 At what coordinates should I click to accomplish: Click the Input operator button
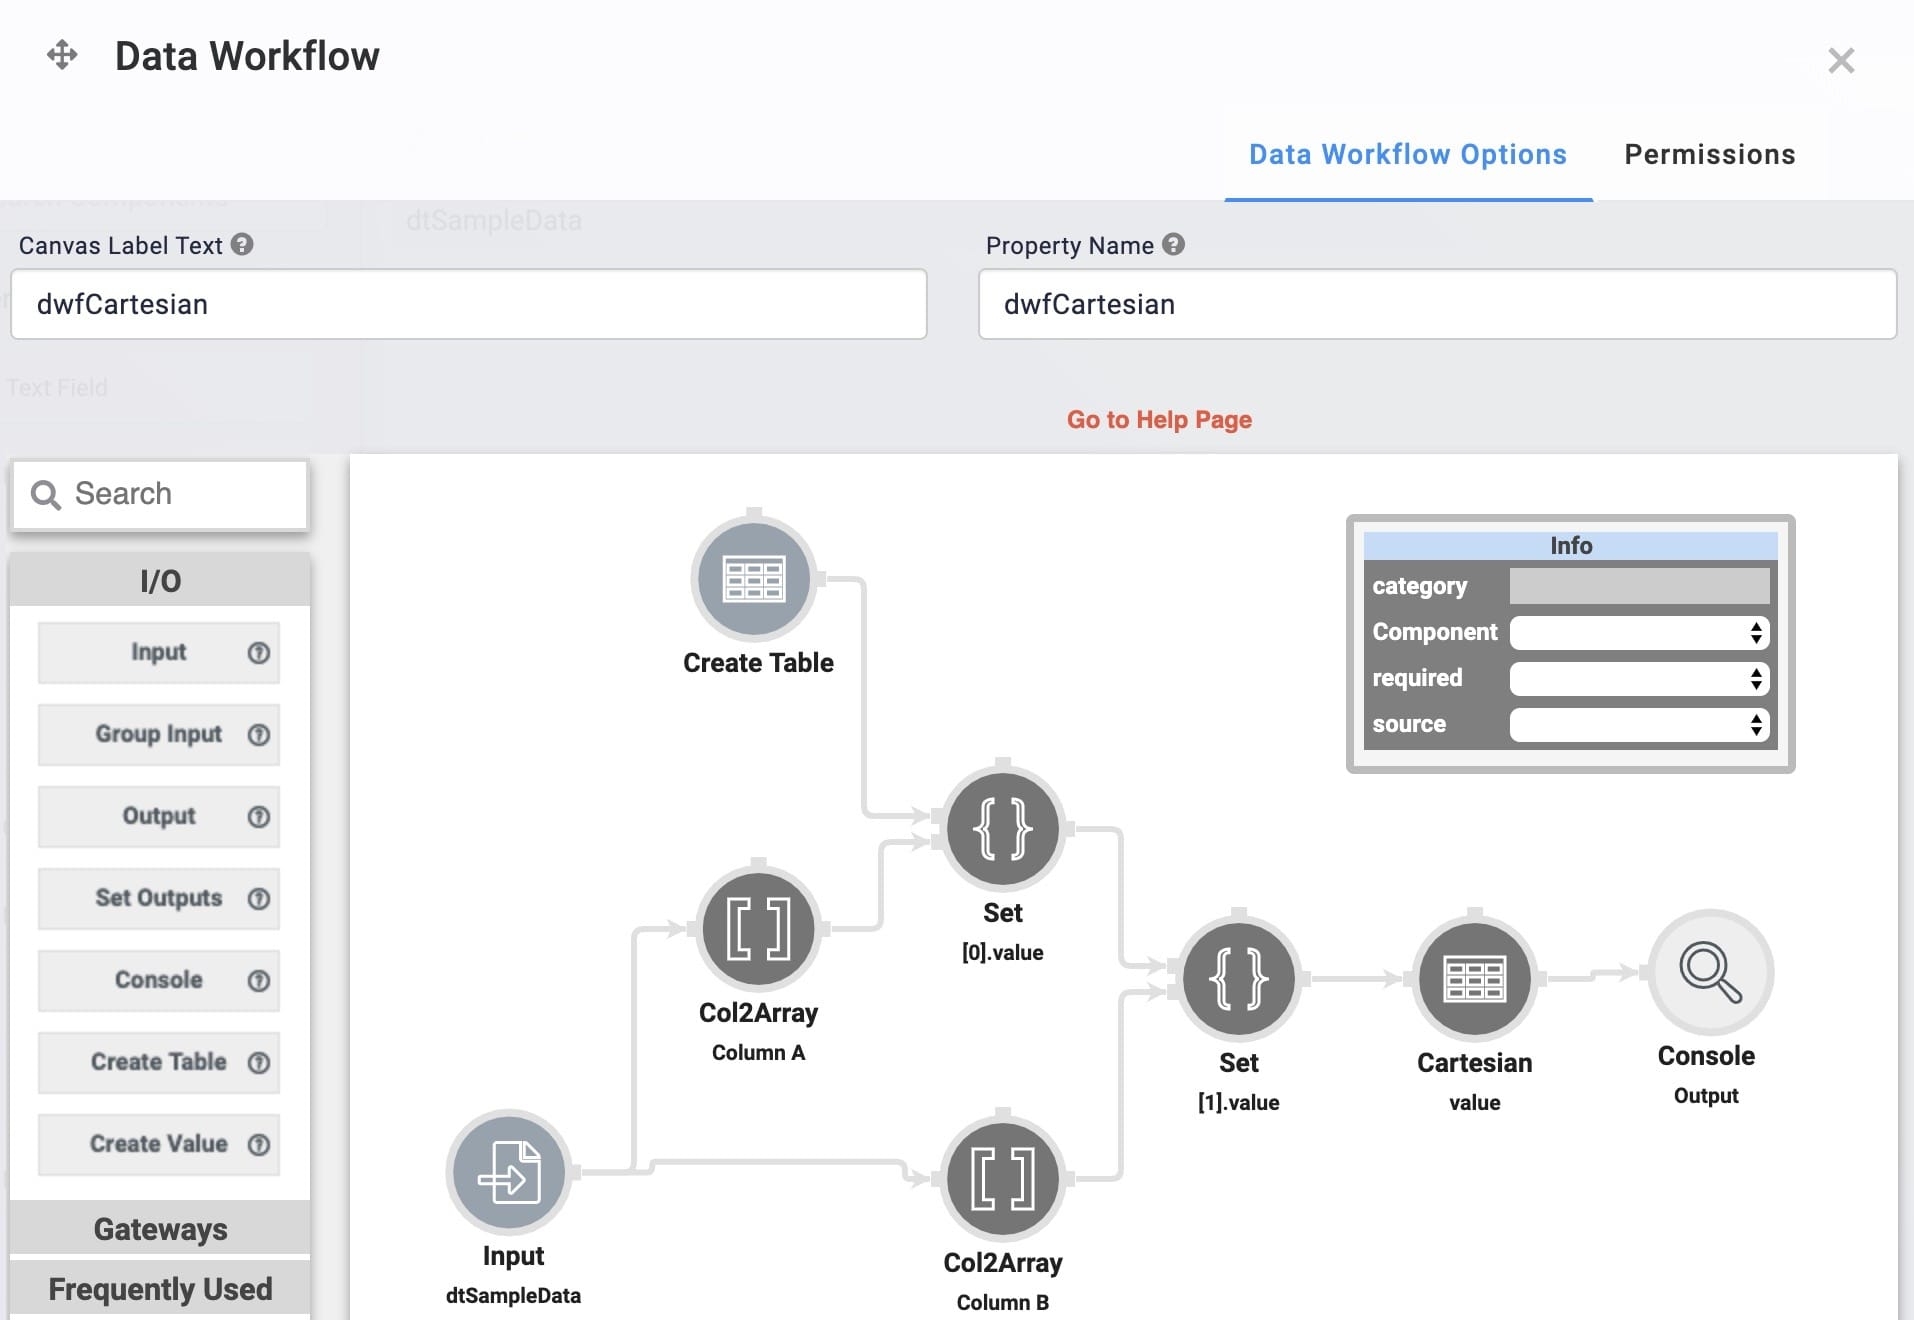coord(159,653)
